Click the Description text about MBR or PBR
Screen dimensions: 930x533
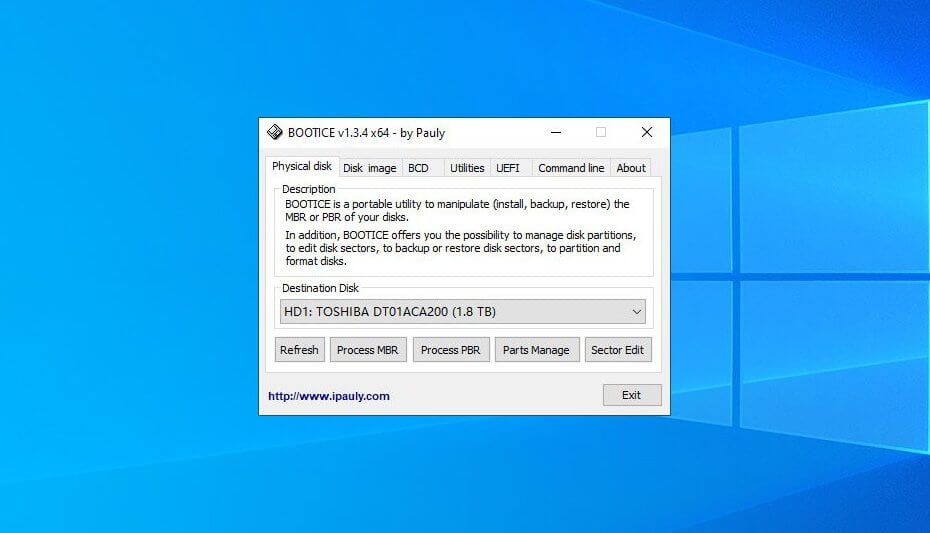[457, 210]
